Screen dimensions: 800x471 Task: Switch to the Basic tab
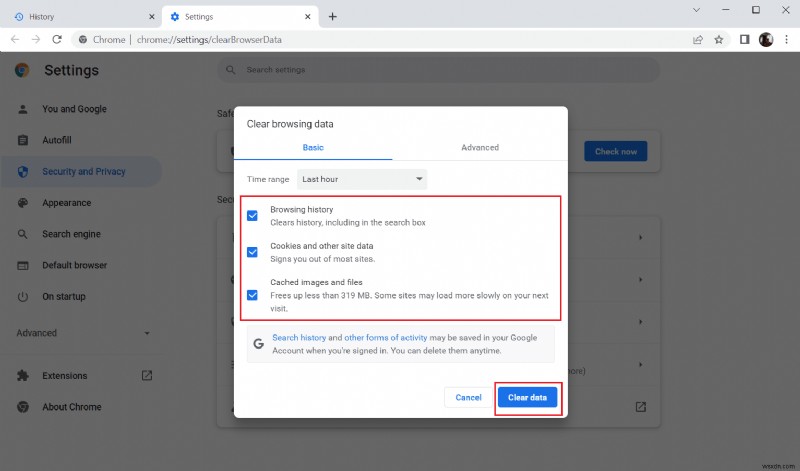coord(313,147)
